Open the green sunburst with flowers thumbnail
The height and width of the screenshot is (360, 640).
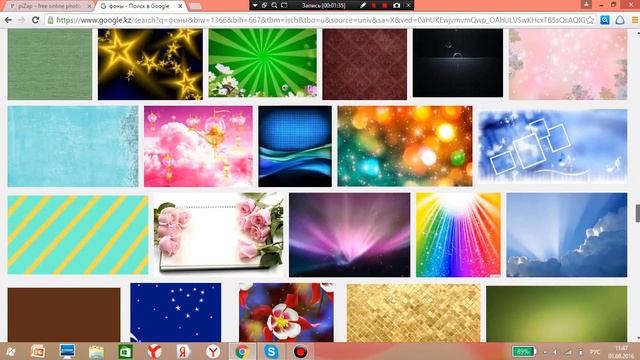(262, 63)
